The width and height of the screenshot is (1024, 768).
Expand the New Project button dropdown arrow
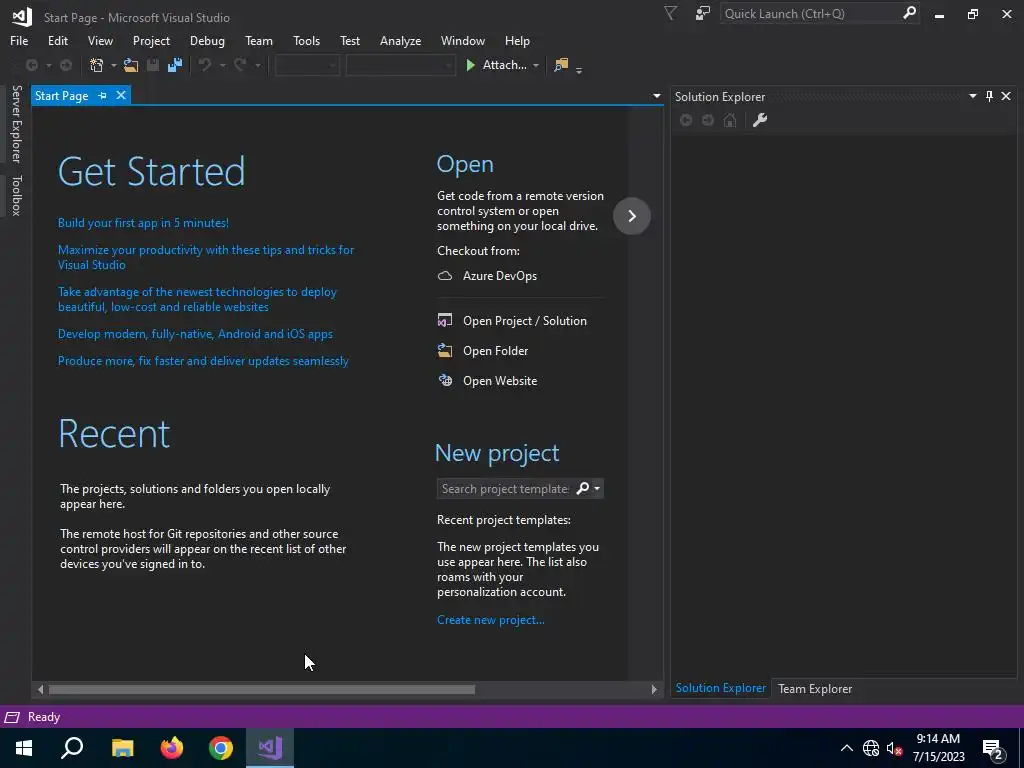point(113,66)
